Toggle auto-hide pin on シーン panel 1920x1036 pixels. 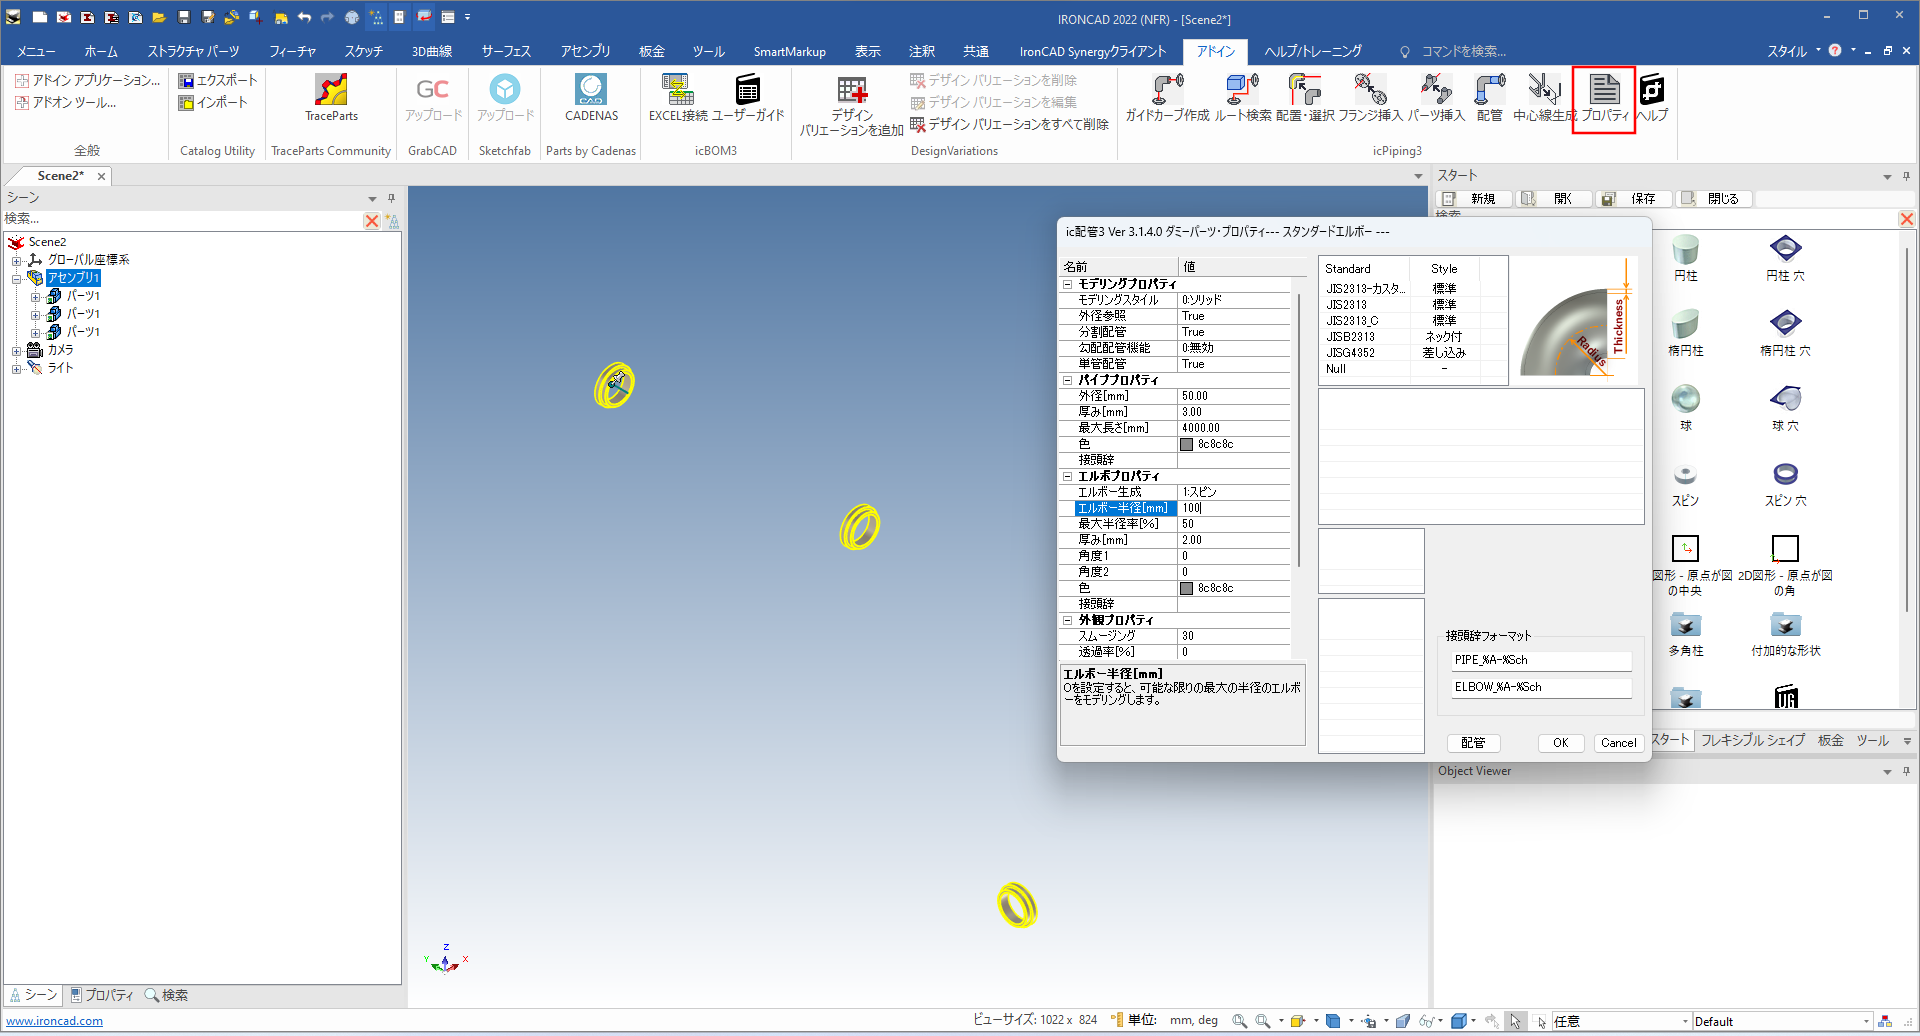(x=391, y=198)
